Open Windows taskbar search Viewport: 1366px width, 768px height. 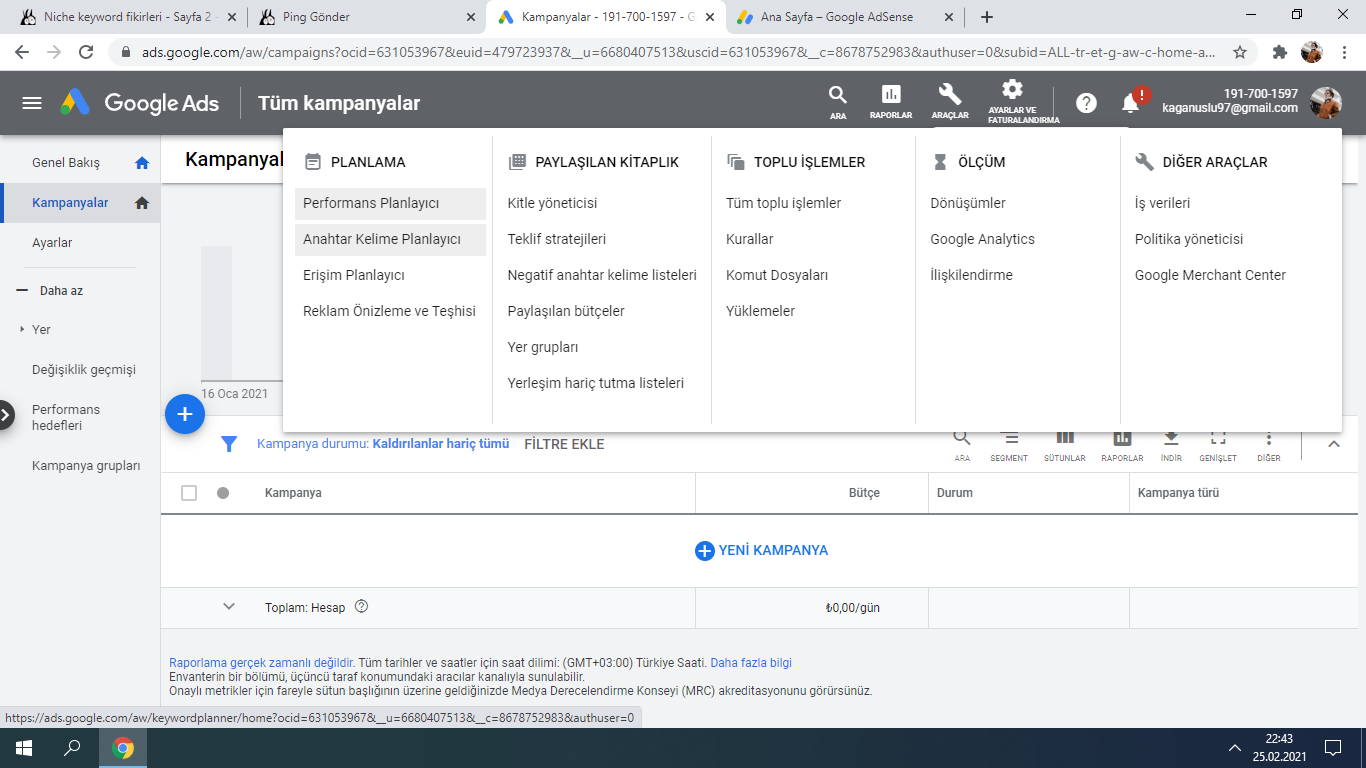pyautogui.click(x=73, y=748)
